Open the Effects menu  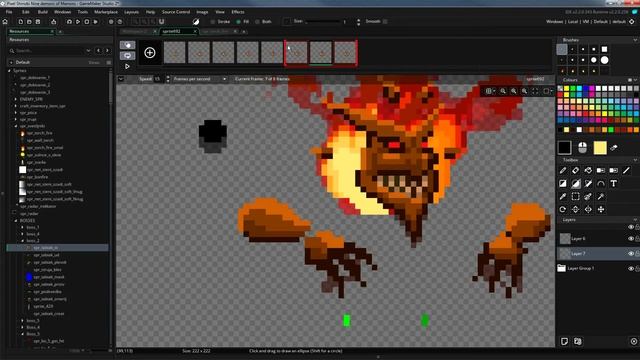238,12
